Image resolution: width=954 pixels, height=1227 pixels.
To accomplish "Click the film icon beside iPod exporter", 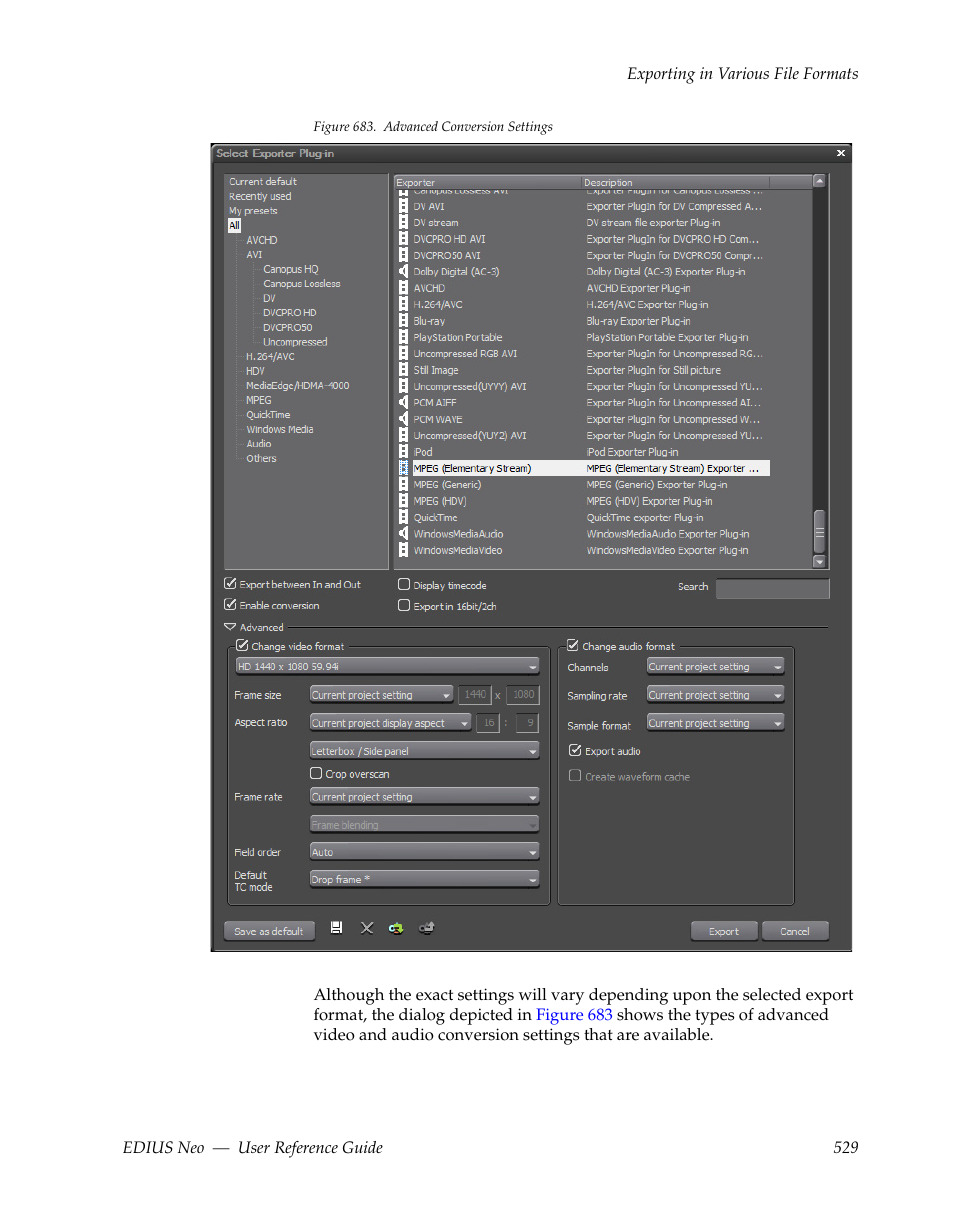I will (x=403, y=452).
